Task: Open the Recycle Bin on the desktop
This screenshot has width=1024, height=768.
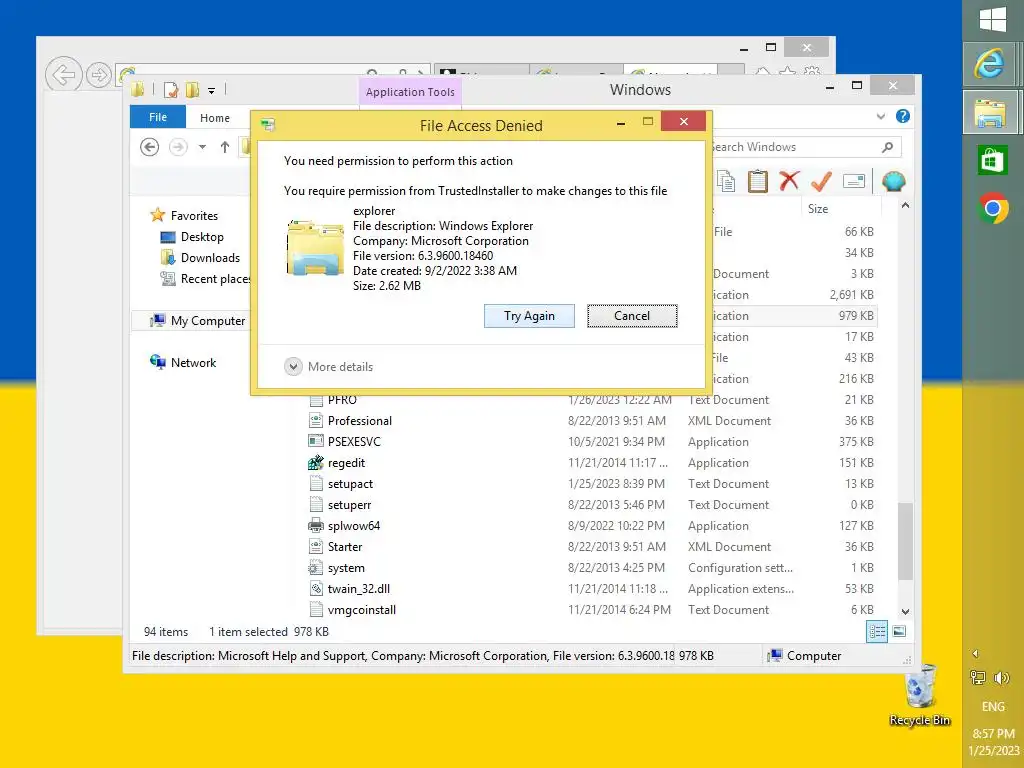Action: tap(920, 696)
